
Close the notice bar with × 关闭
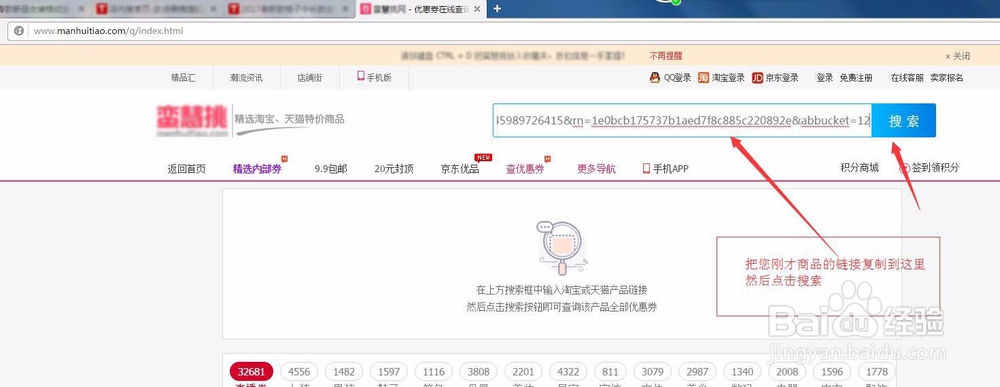tap(957, 56)
